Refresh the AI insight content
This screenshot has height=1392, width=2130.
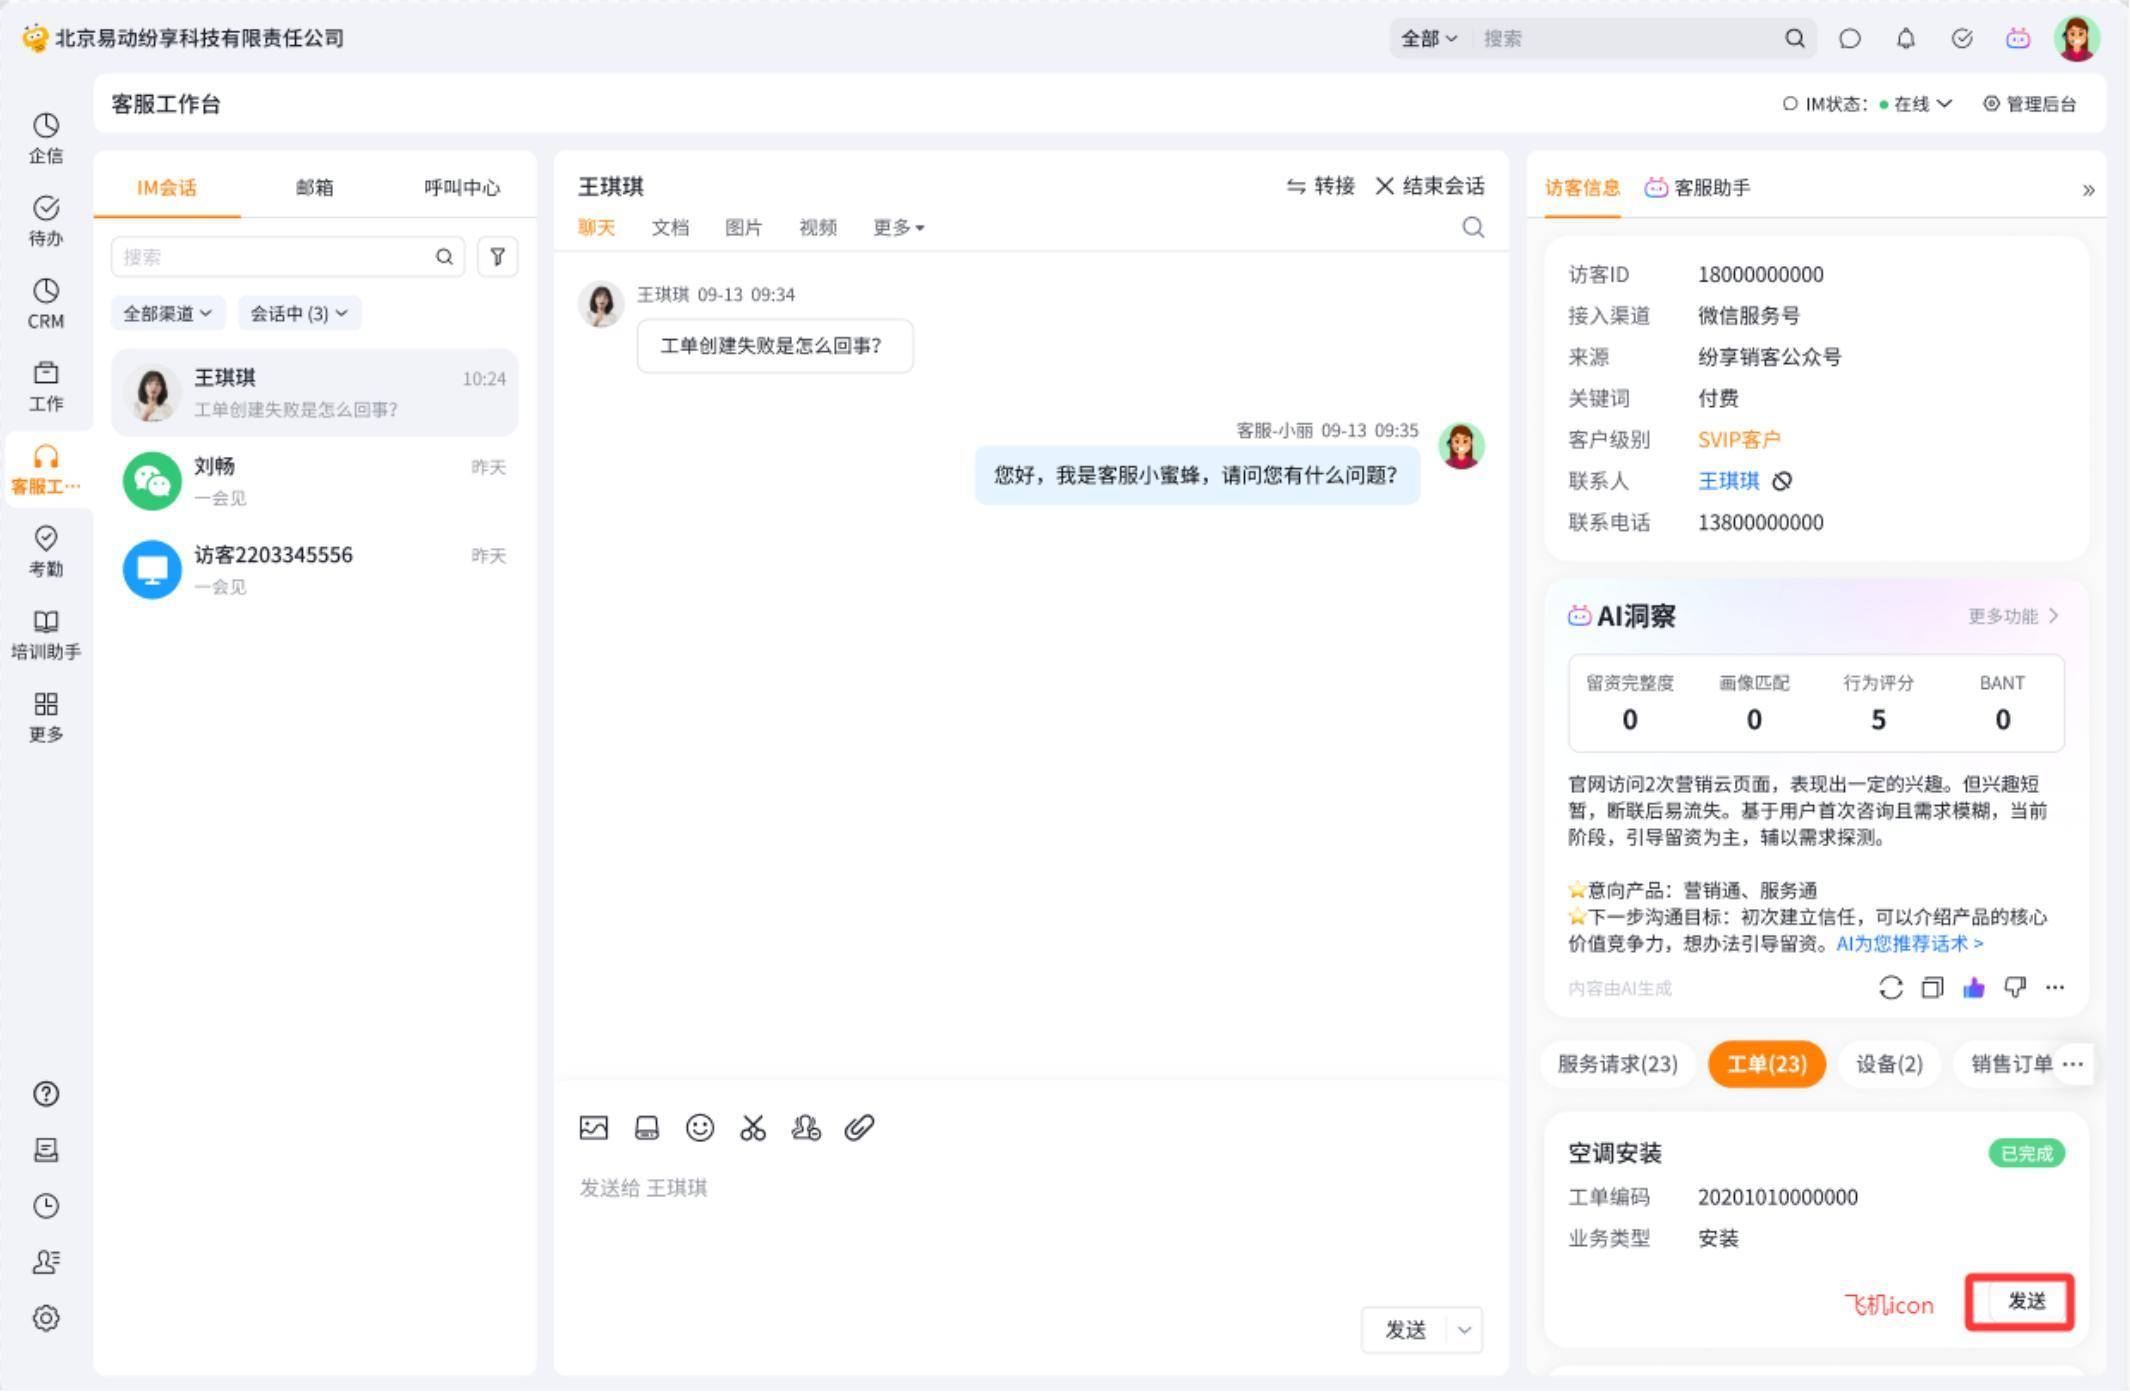(x=1890, y=988)
